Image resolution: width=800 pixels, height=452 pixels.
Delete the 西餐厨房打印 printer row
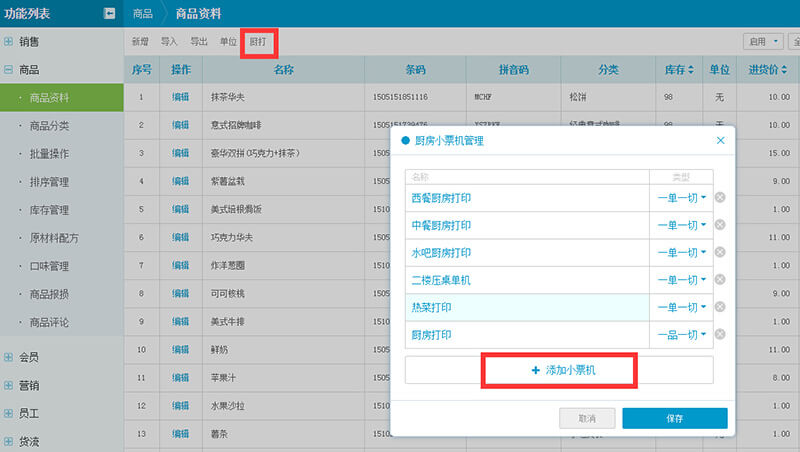click(x=720, y=198)
